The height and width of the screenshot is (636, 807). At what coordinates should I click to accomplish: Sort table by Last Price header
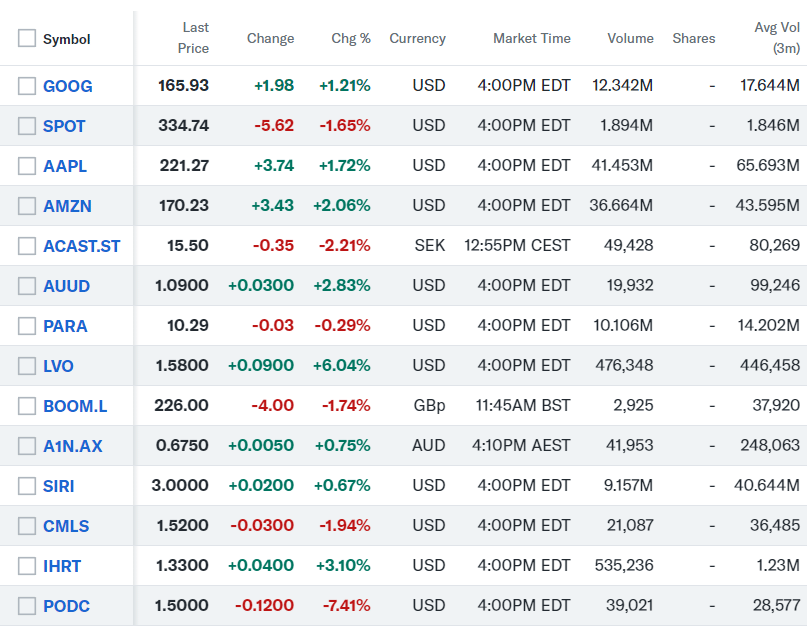tap(194, 38)
